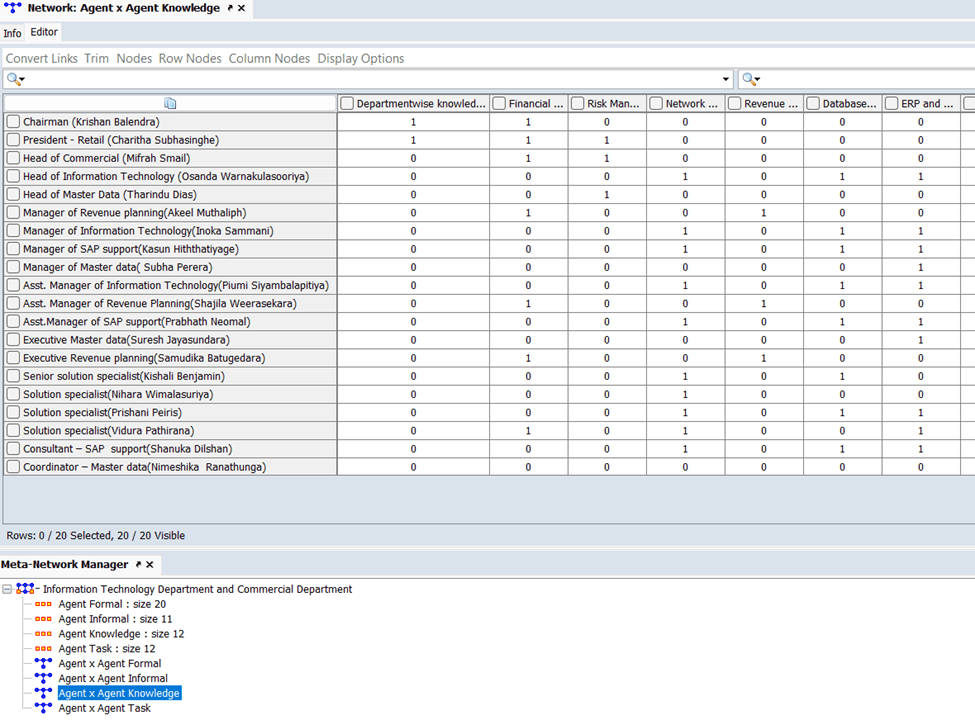
Task: Close the Network: Agent x Agent Knowledge panel
Action: (x=242, y=8)
